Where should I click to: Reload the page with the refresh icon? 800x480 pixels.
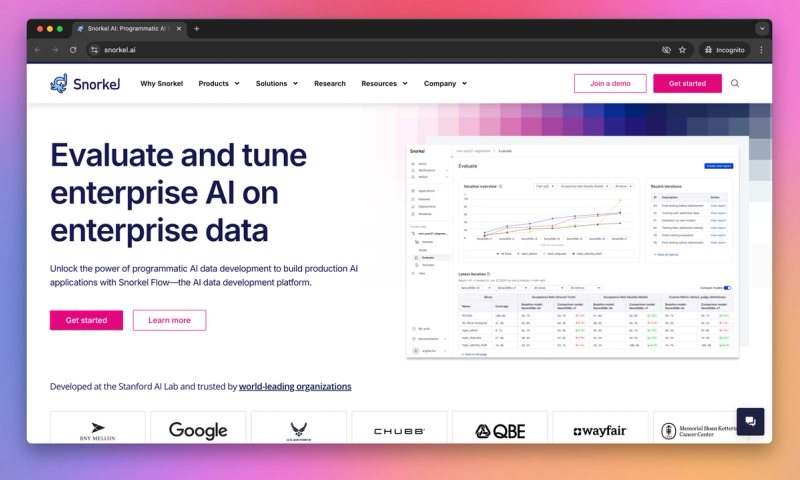[73, 50]
